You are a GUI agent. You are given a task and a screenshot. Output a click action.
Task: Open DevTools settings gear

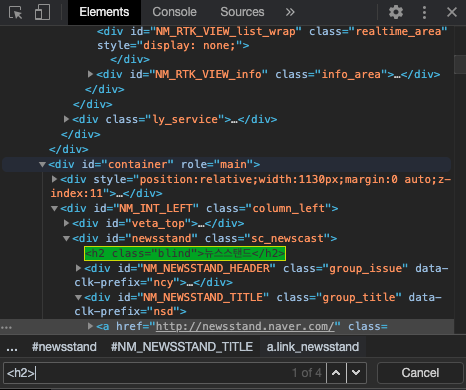tap(396, 12)
